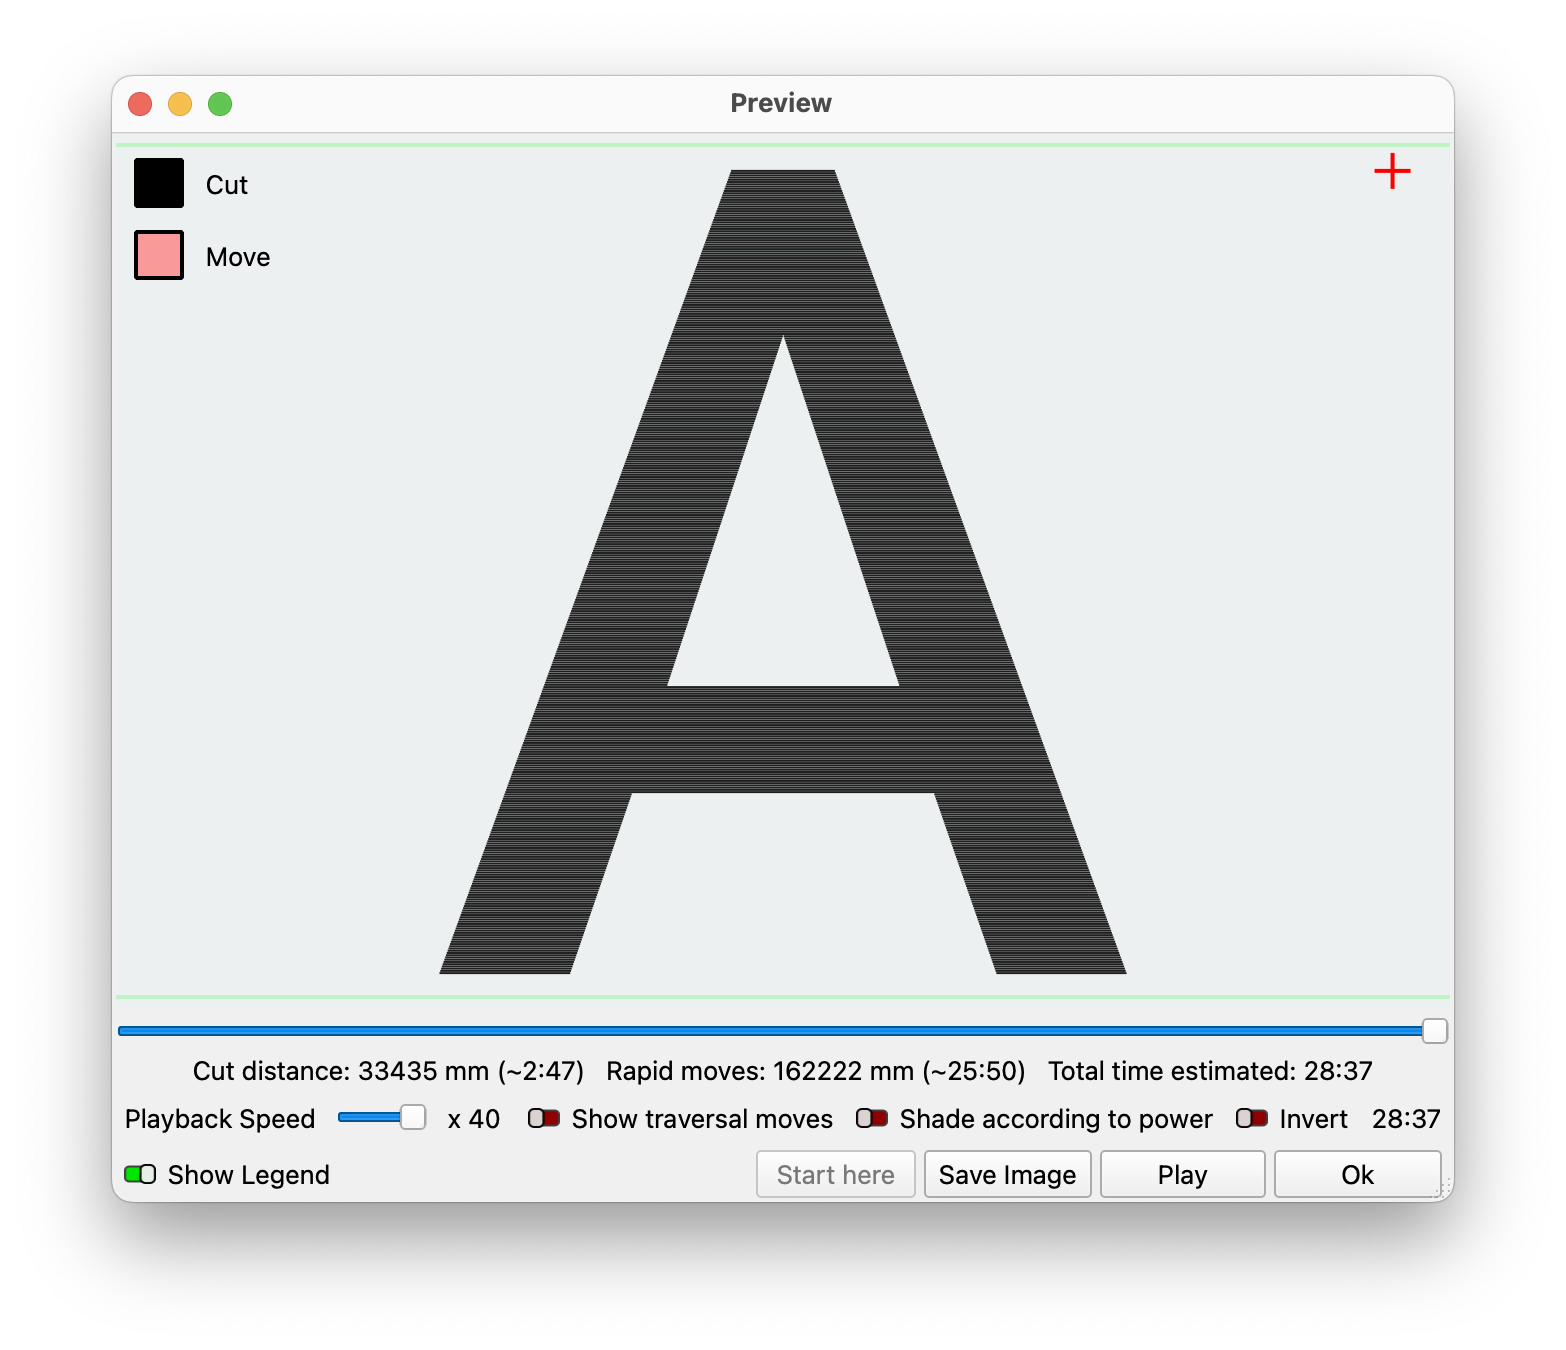Close the Preview window with red button
The width and height of the screenshot is (1566, 1350).
(x=140, y=104)
